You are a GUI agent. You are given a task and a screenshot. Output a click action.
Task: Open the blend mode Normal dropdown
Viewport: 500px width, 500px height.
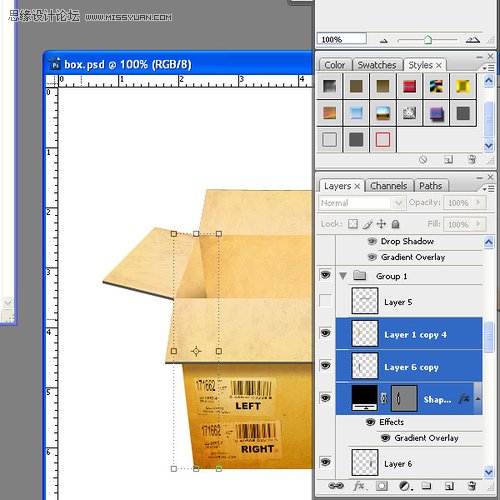point(362,203)
